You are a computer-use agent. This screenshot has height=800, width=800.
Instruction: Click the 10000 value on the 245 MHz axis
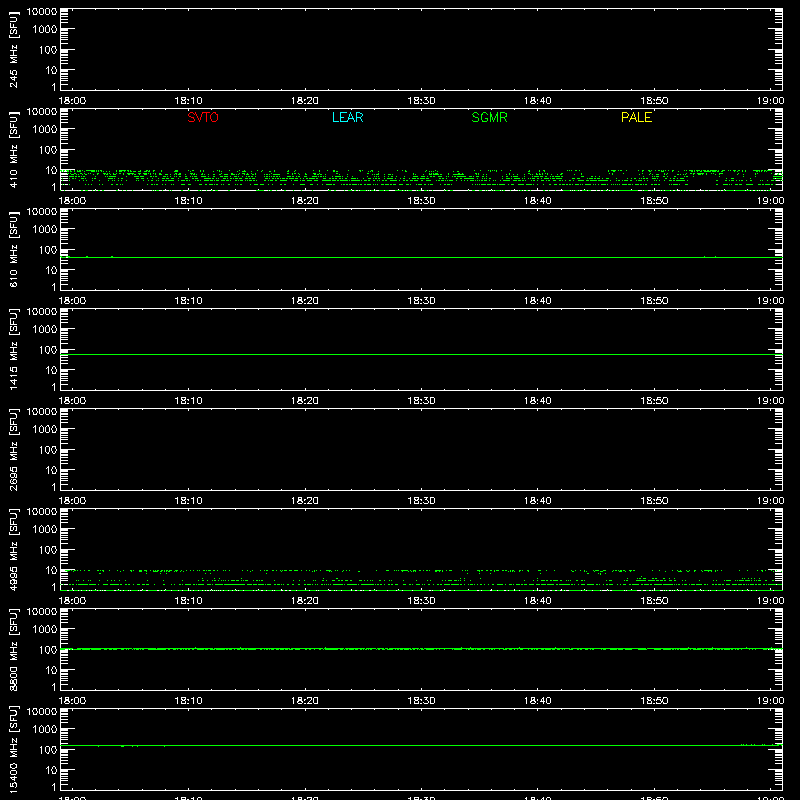42,12
